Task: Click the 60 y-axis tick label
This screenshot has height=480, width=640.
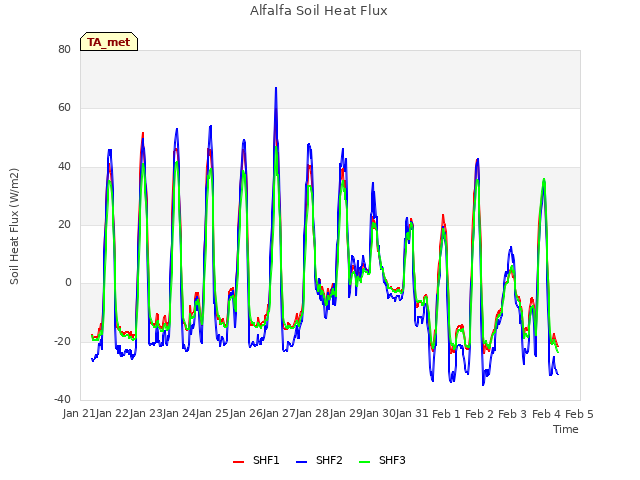Action: (64, 108)
